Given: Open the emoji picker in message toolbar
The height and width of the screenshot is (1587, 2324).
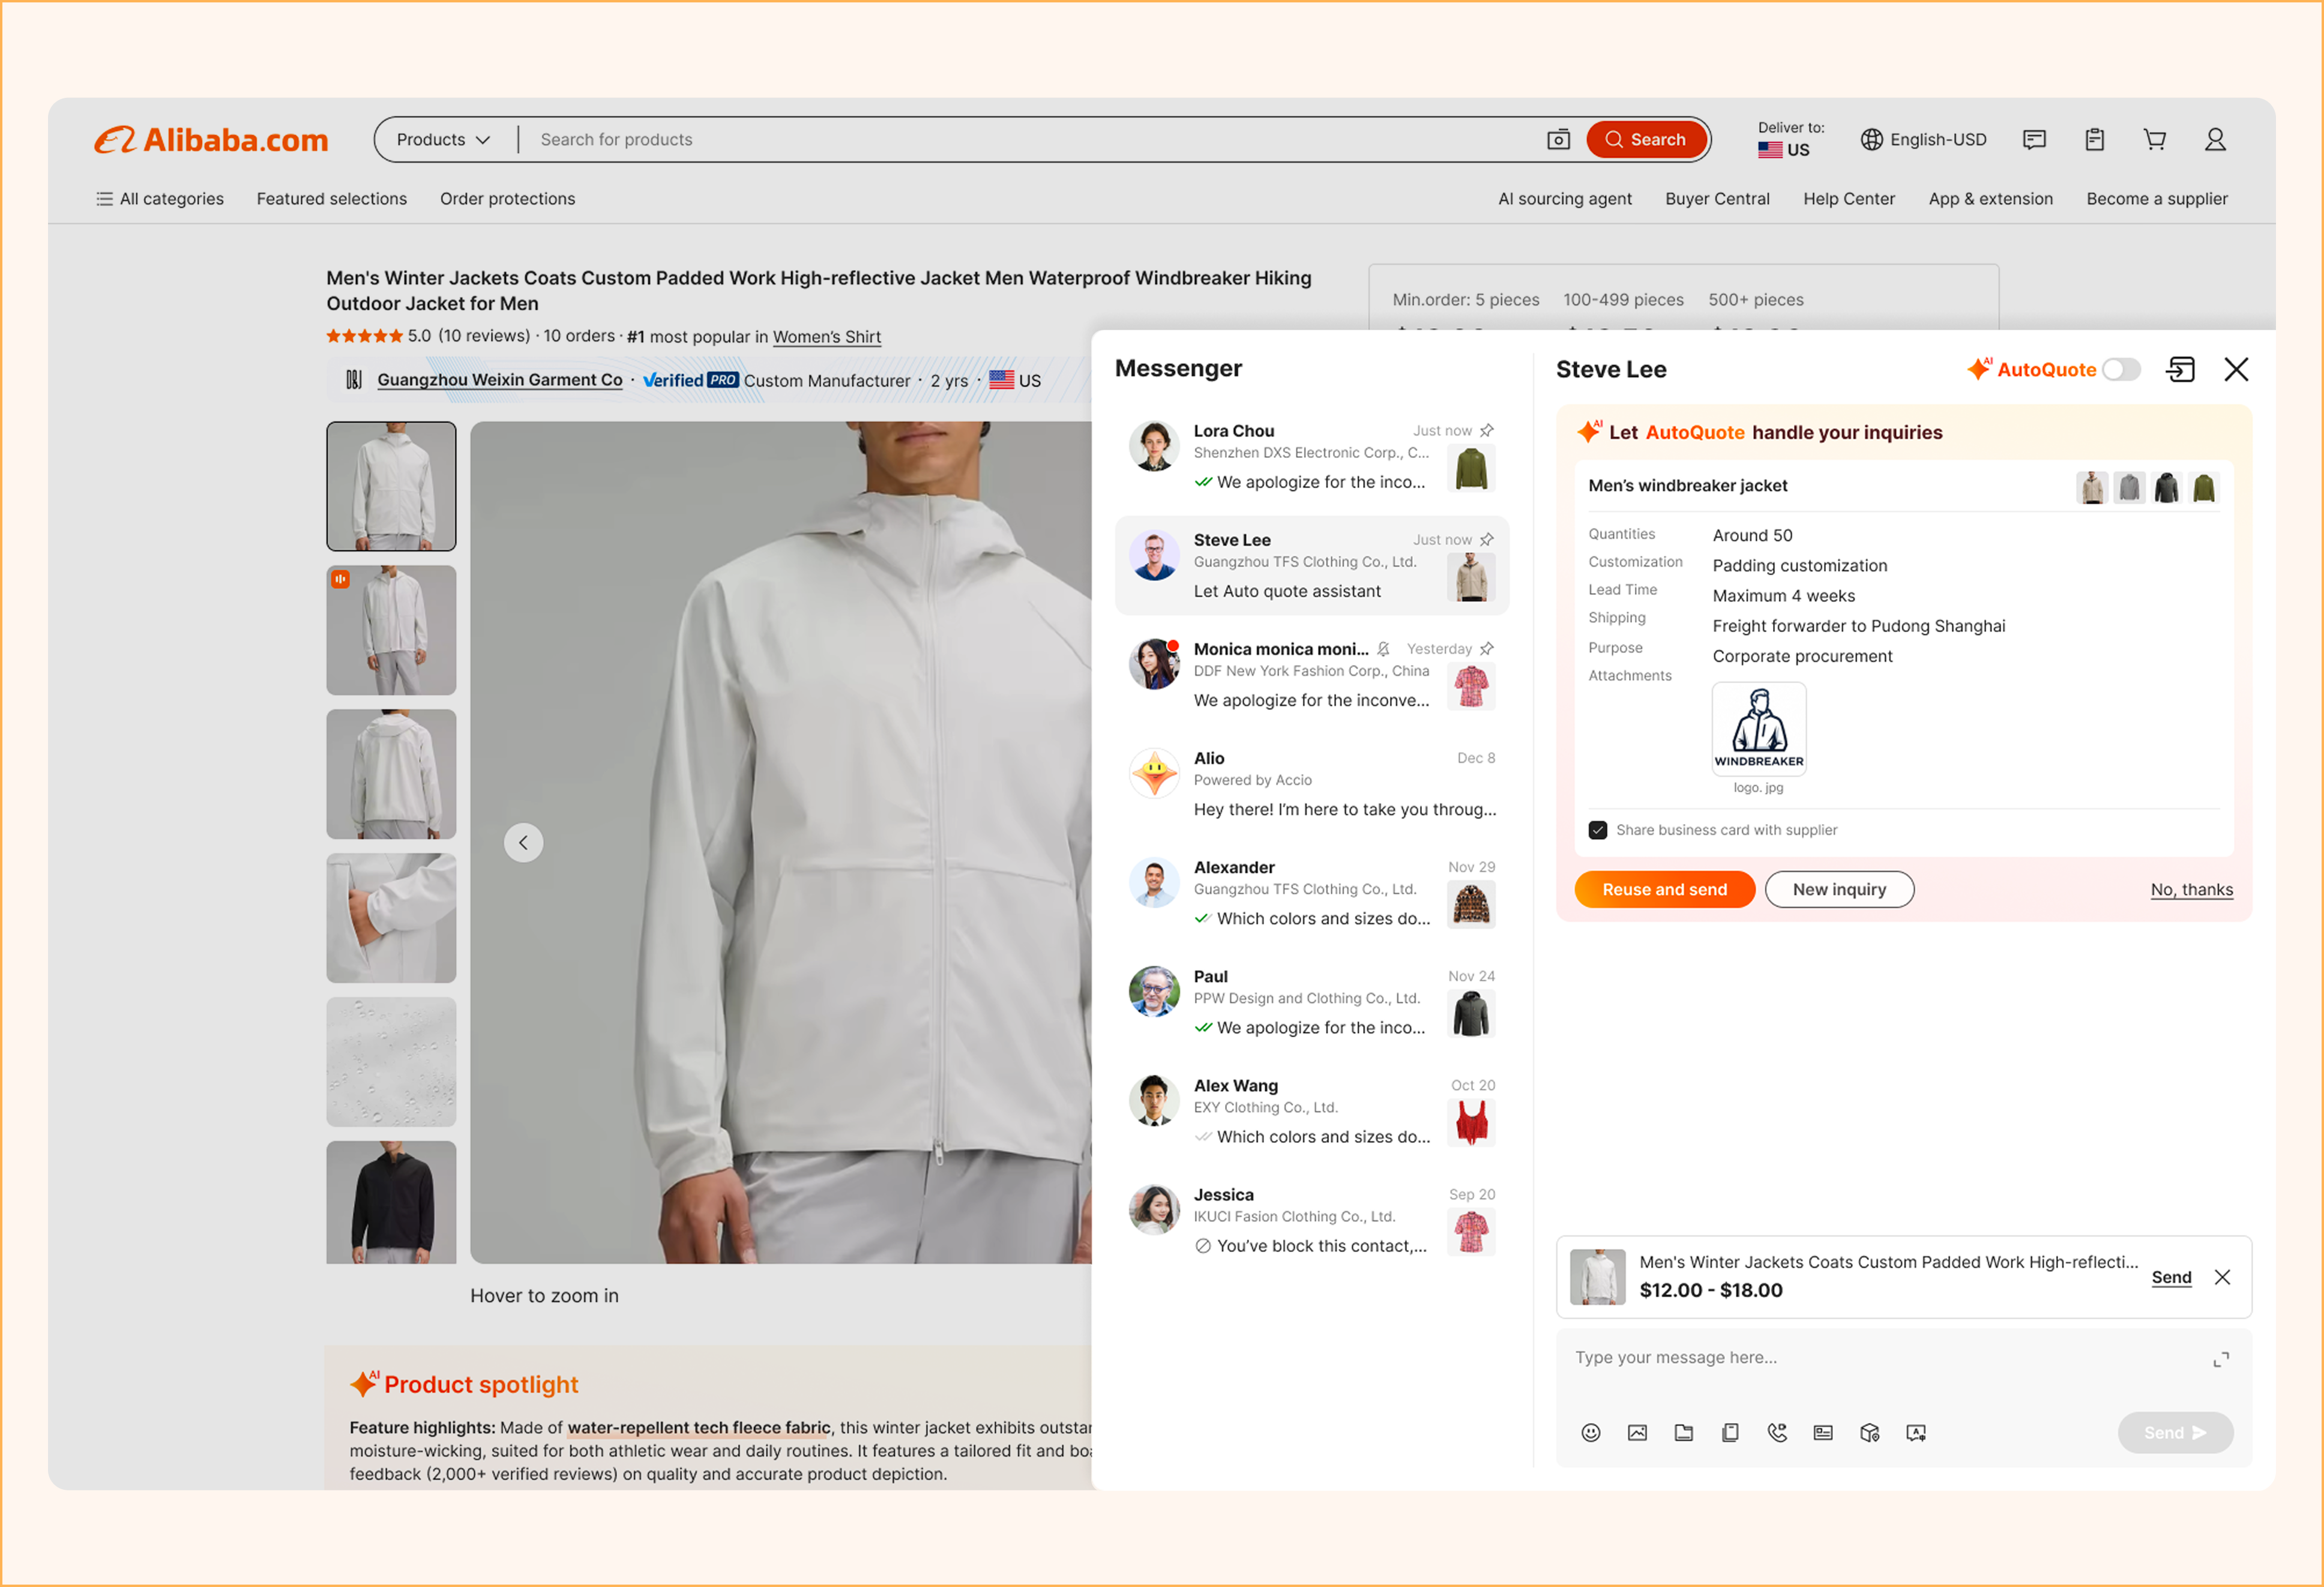Looking at the screenshot, I should coord(1590,1432).
